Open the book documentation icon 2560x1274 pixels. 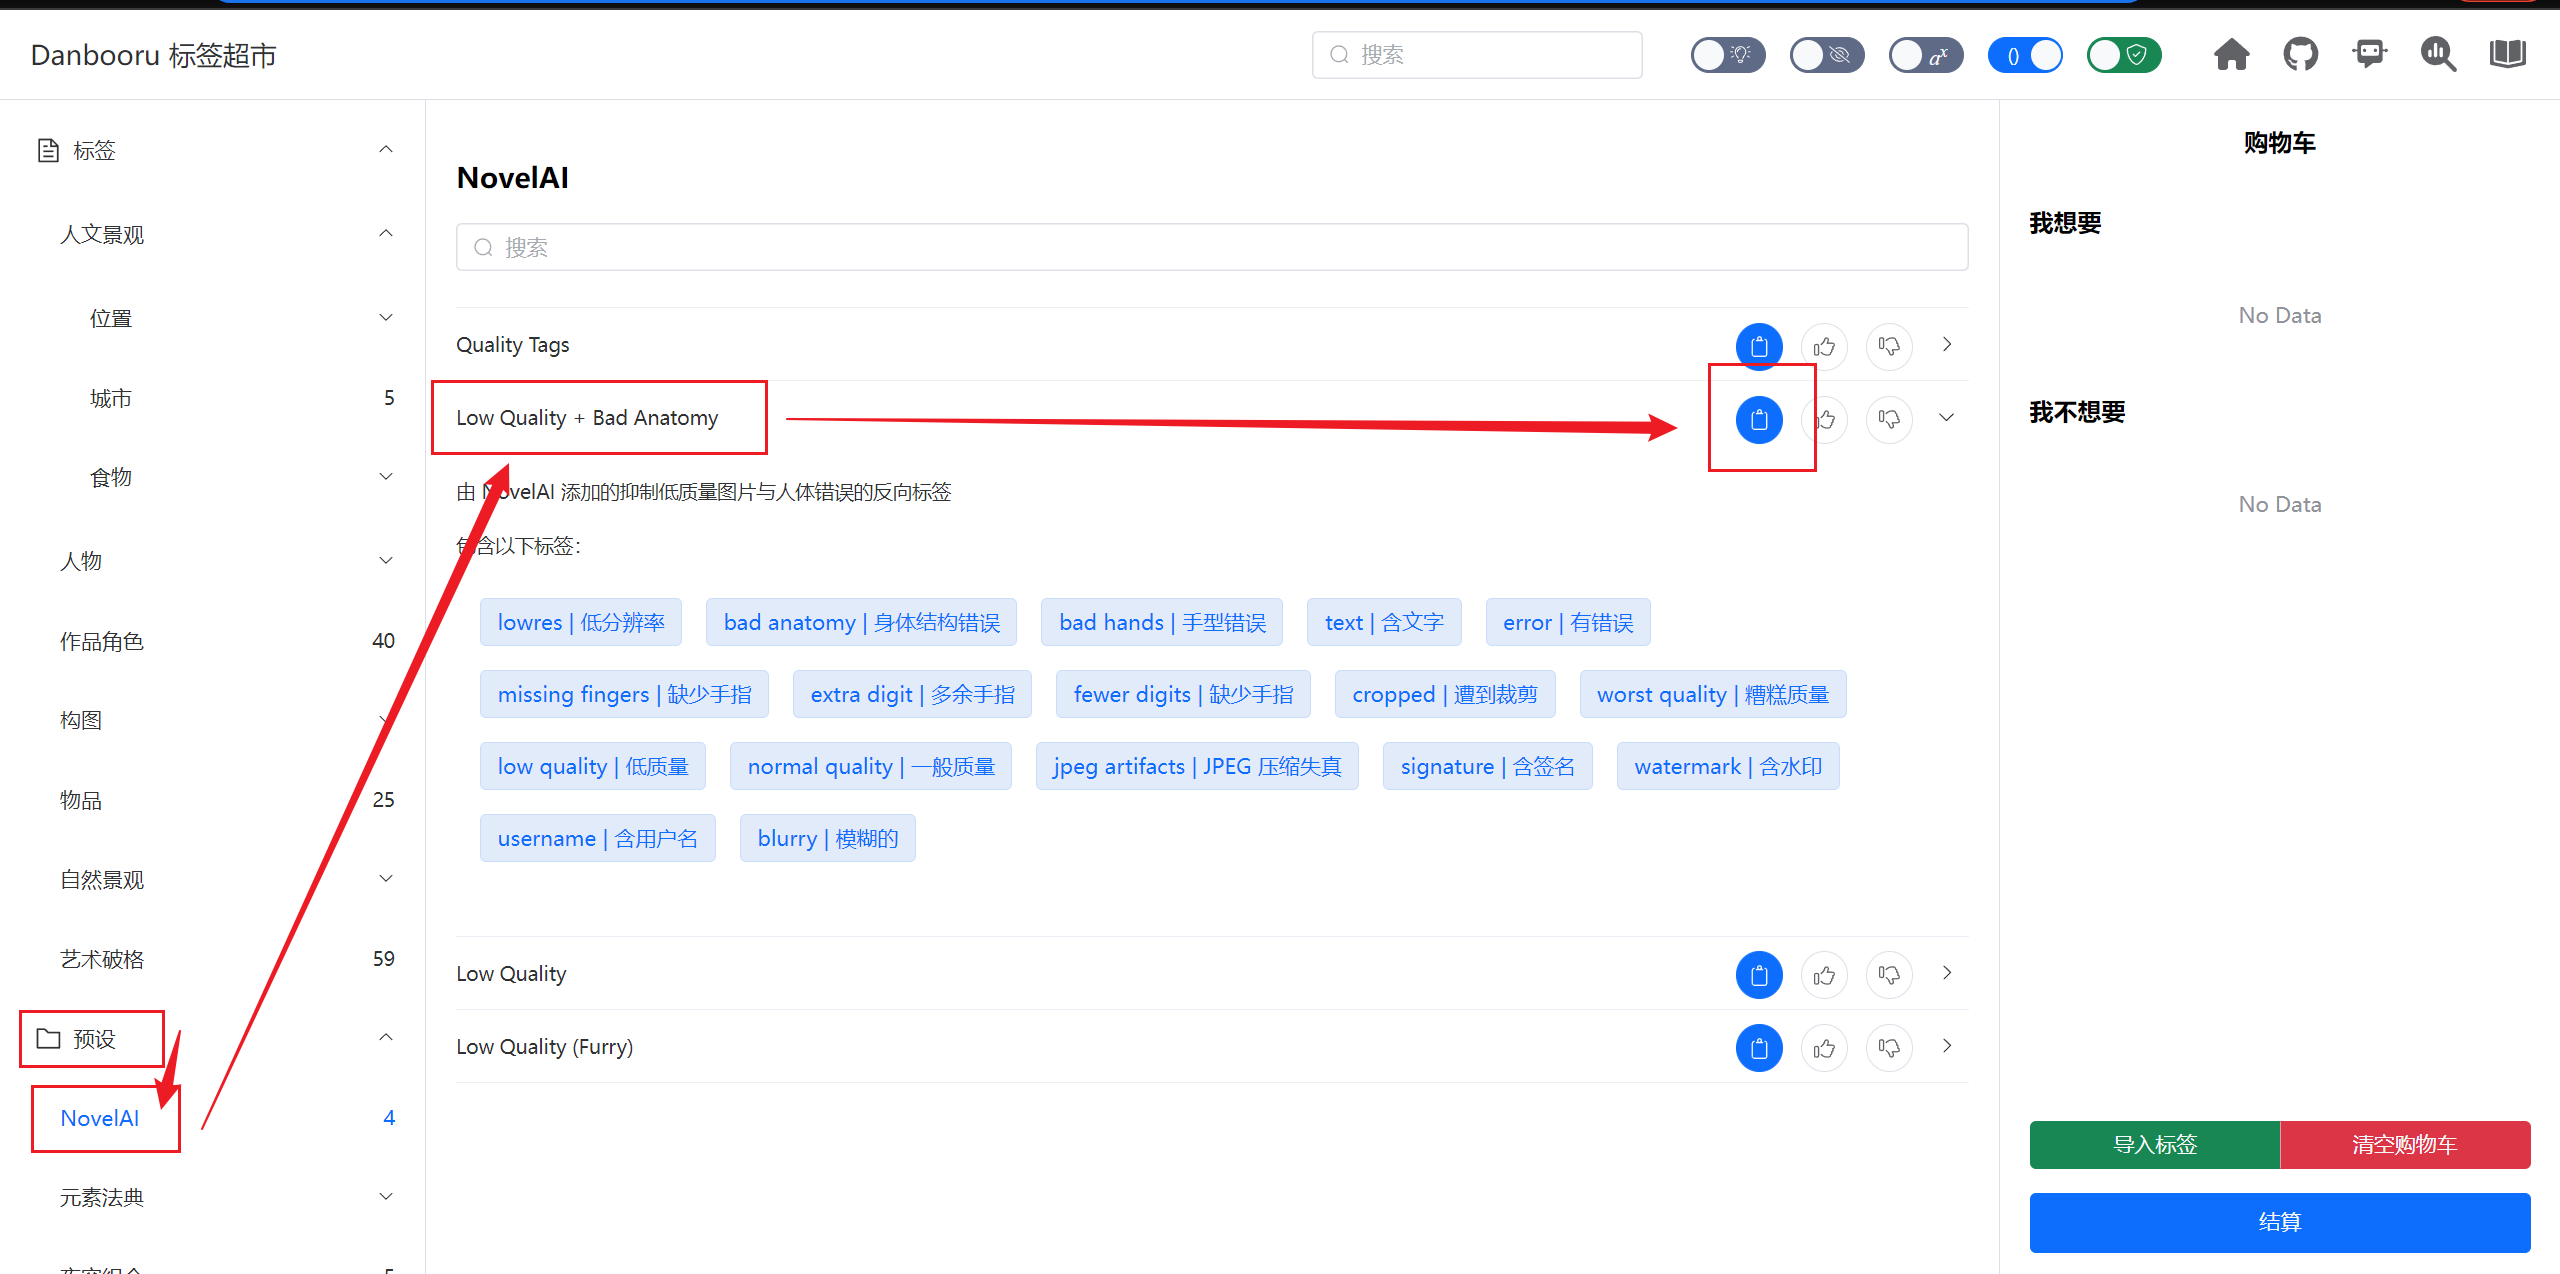[x=2507, y=54]
